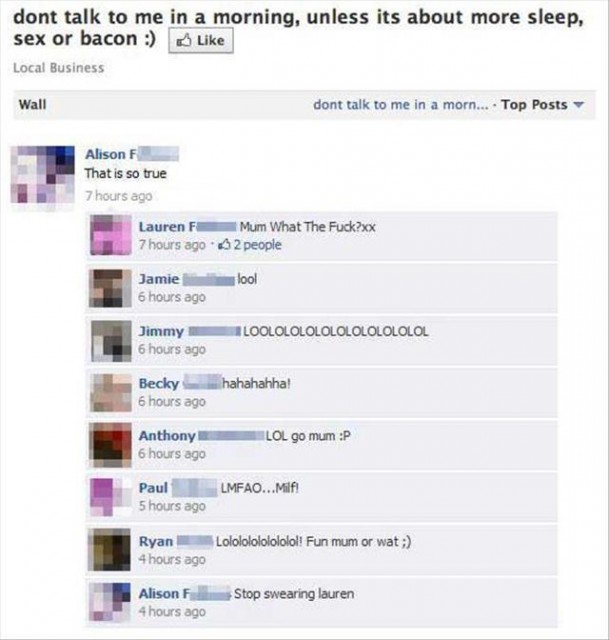The width and height of the screenshot is (609, 640).
Task: Click Jamie's profile thumbnail
Action: 111,288
